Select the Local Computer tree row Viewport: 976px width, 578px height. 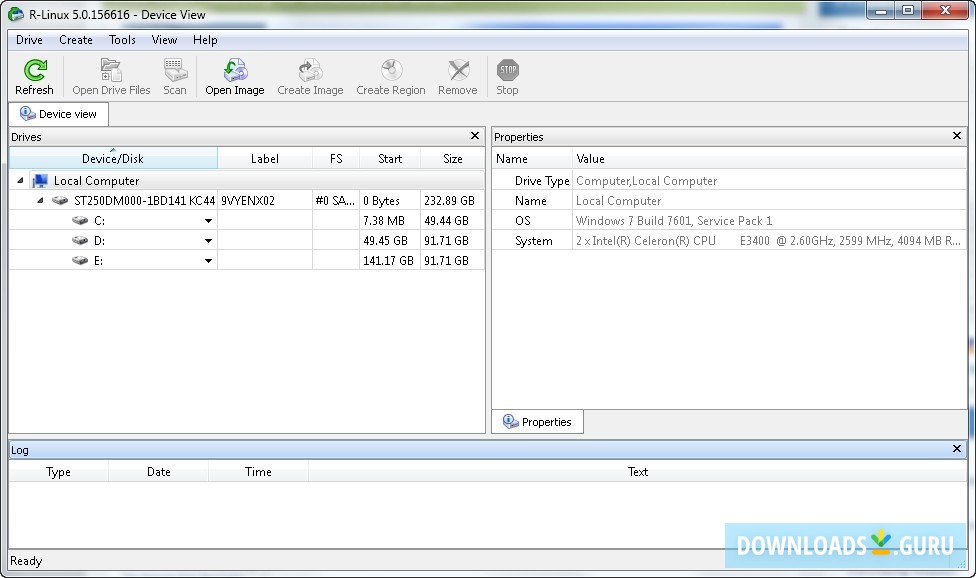point(246,180)
